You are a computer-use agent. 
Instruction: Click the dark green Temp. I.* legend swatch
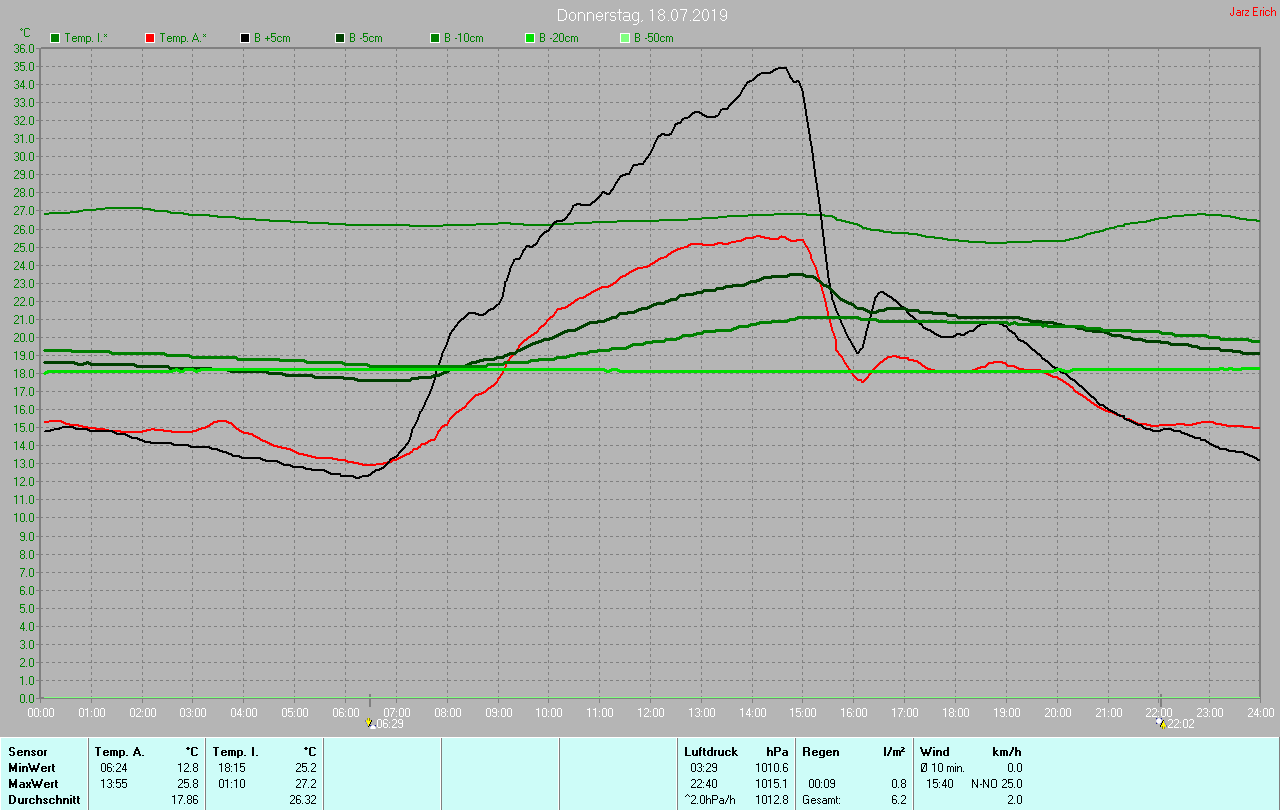point(54,38)
